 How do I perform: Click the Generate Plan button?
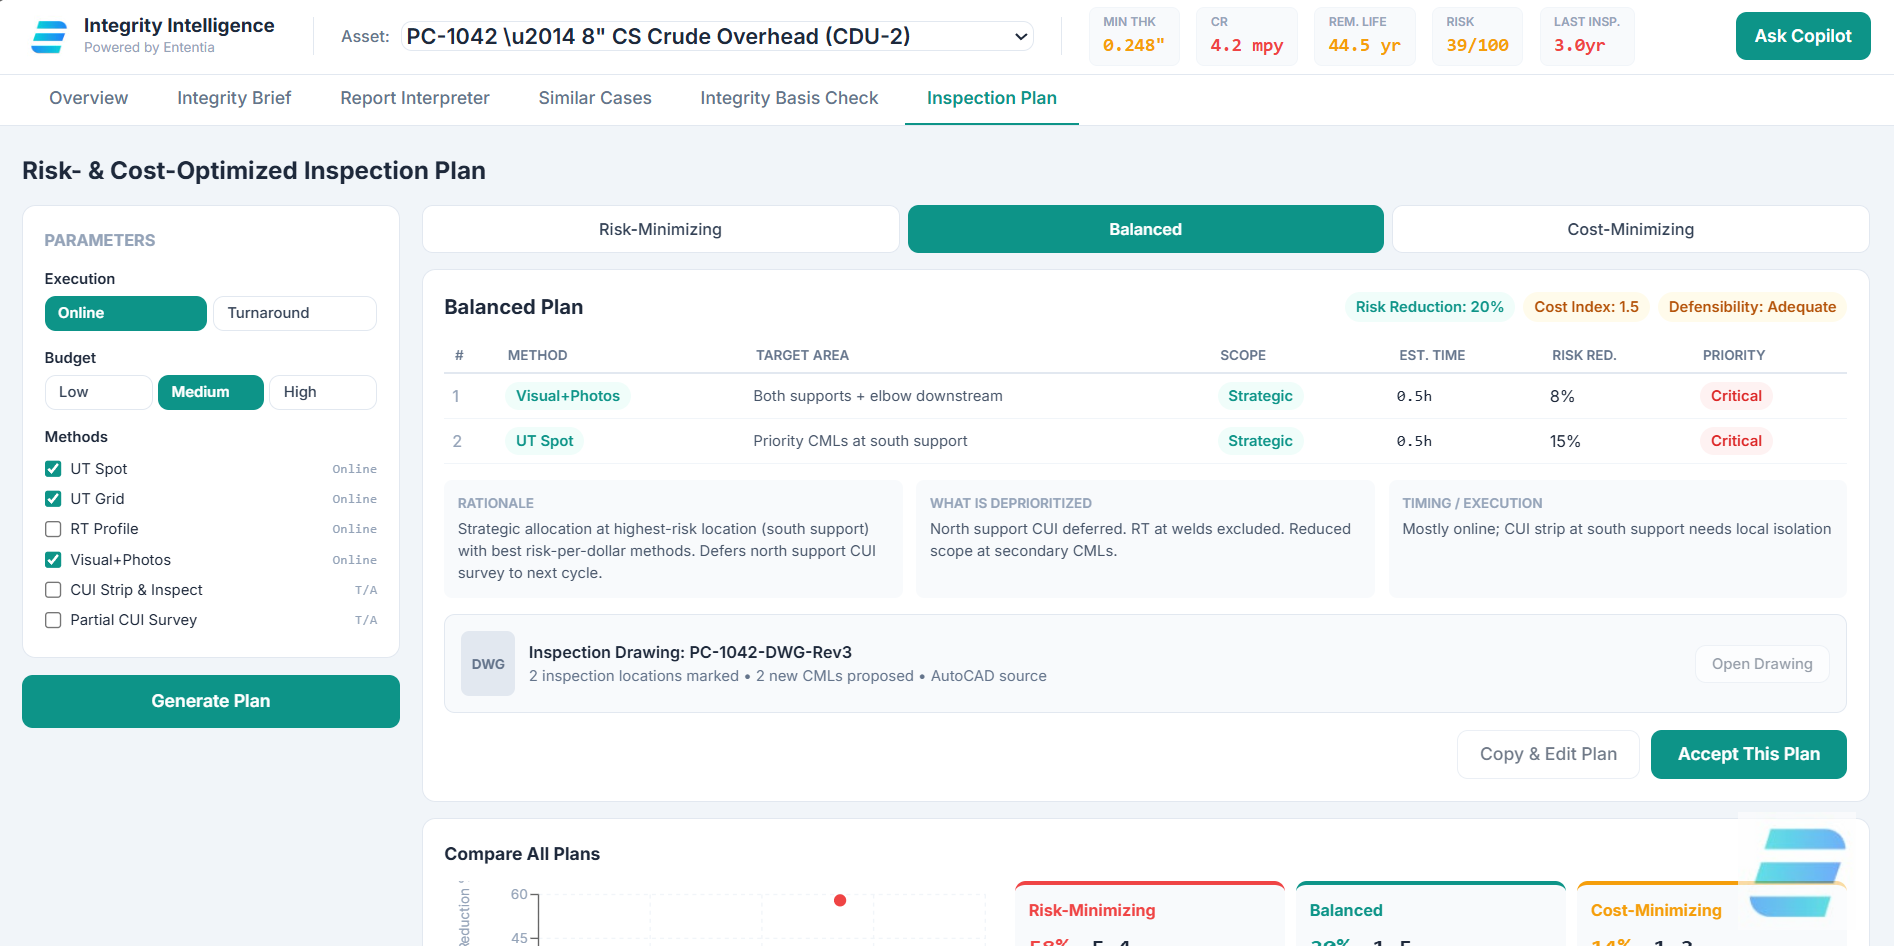211,701
